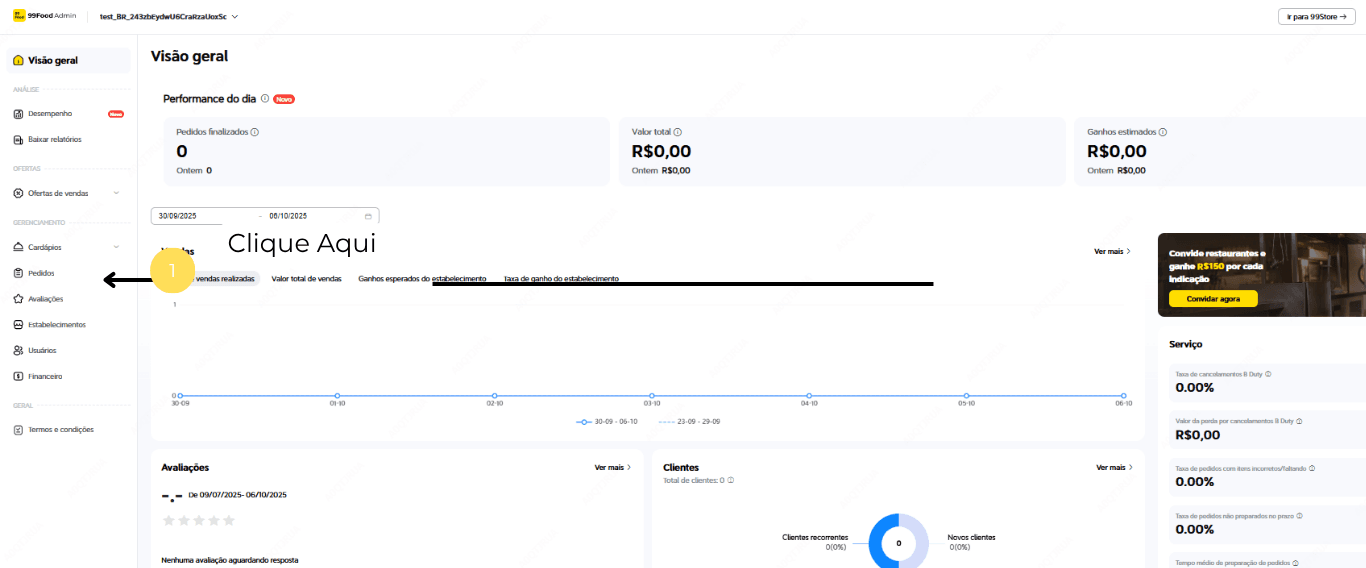Click the Financeiro wallet icon
The width and height of the screenshot is (1366, 568).
(18, 377)
